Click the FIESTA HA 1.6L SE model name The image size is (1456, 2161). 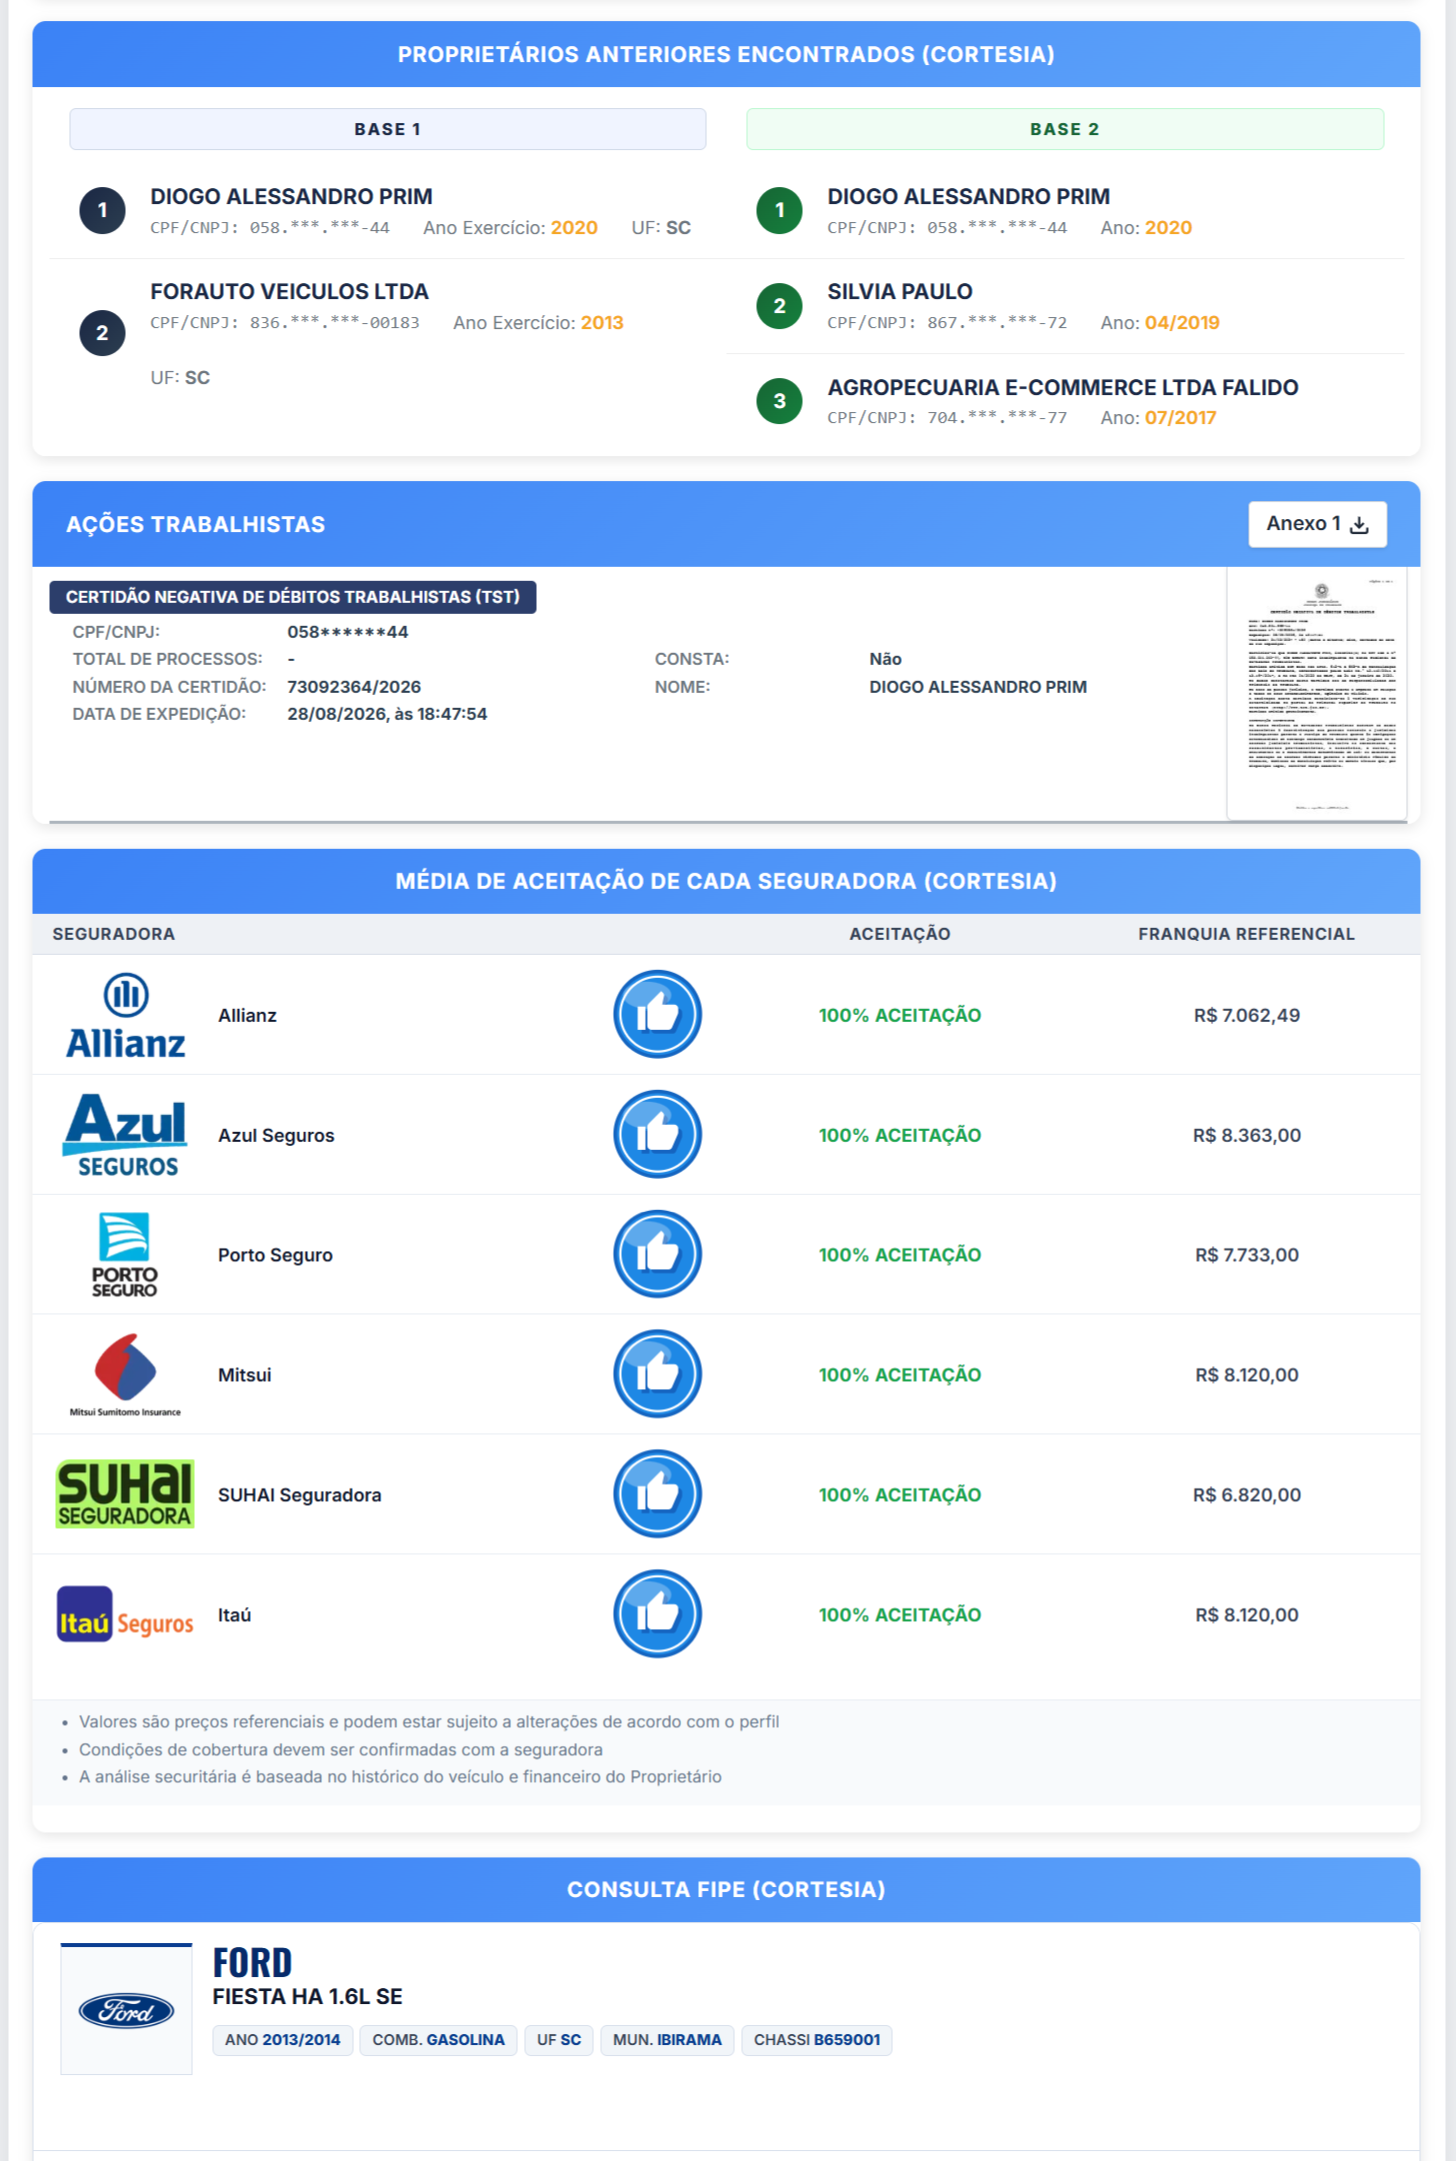coord(308,1997)
